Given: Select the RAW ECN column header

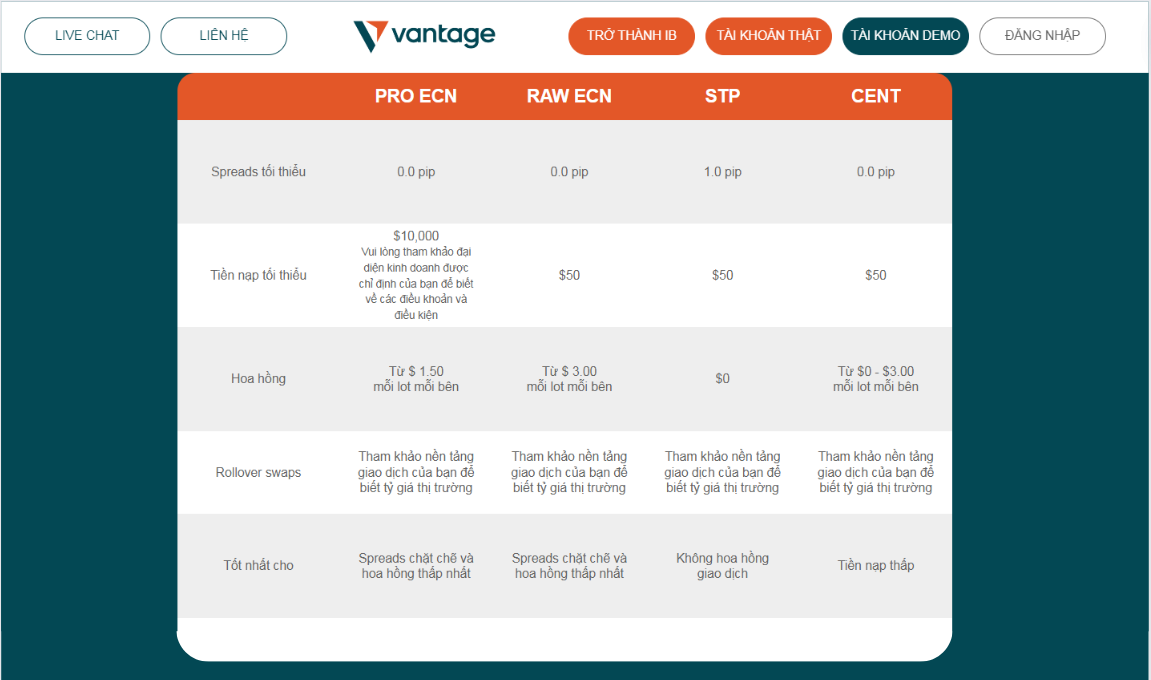Looking at the screenshot, I should pyautogui.click(x=569, y=96).
